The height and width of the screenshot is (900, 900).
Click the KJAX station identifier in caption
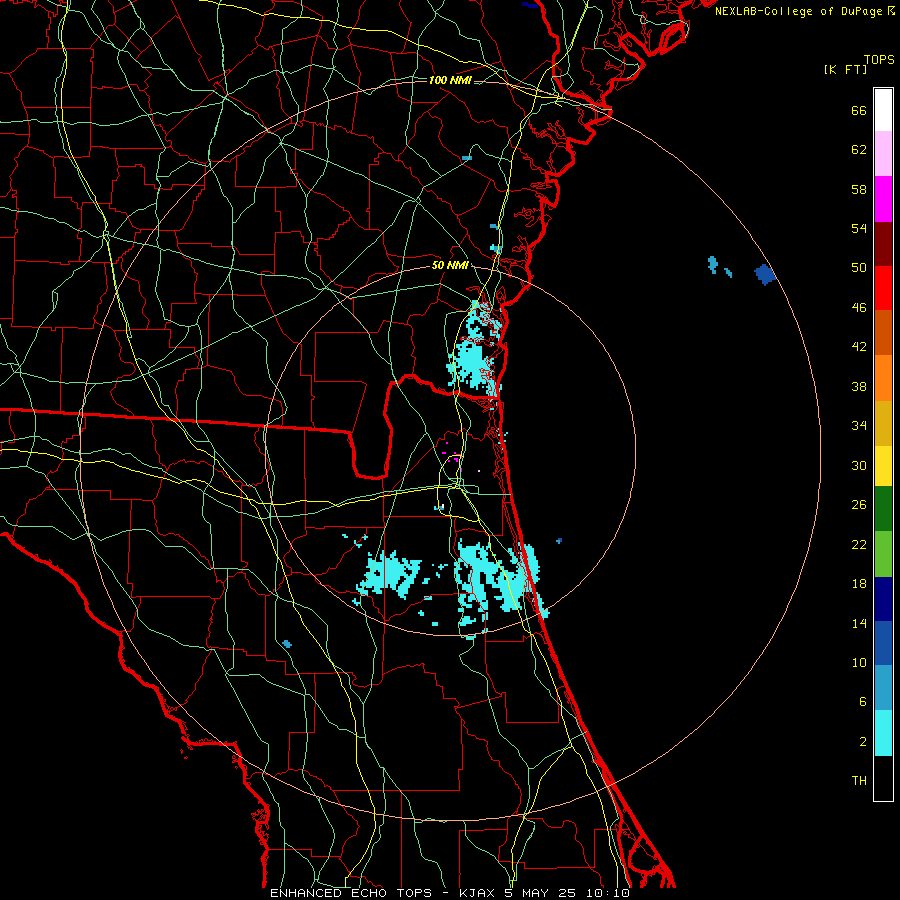(479, 893)
